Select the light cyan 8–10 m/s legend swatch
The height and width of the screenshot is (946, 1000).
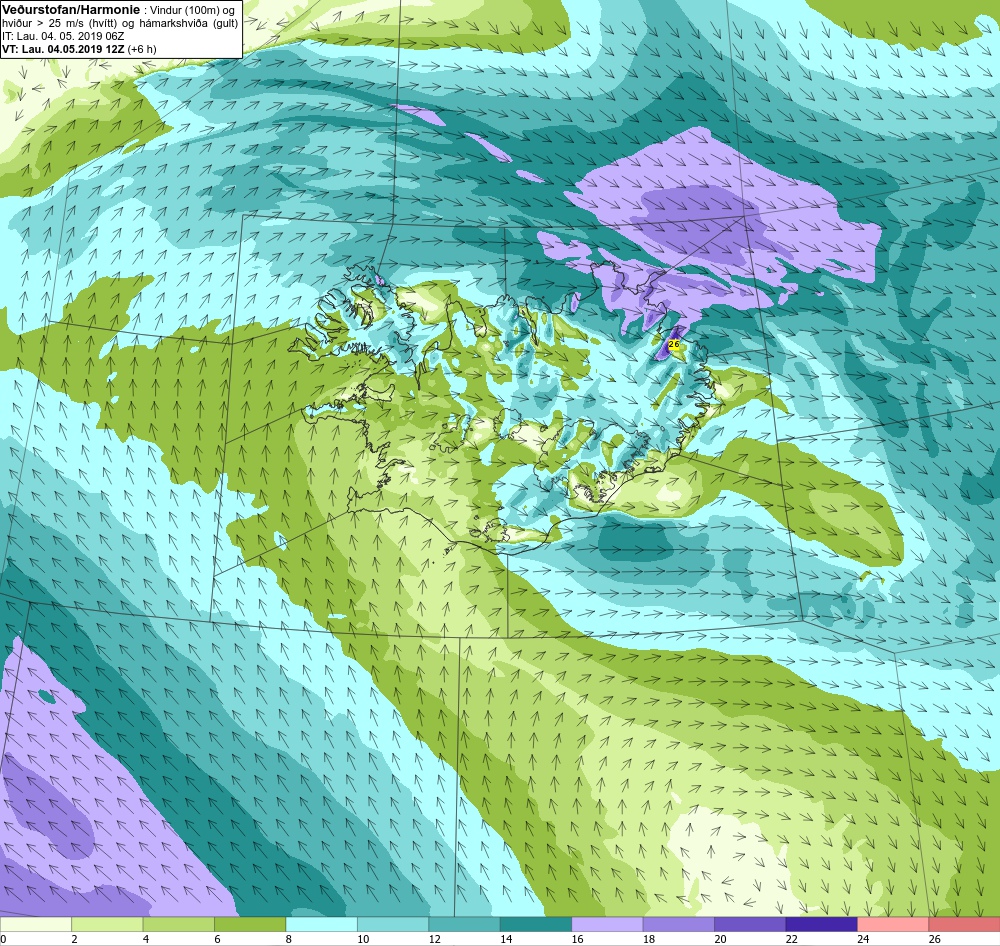pos(321,924)
